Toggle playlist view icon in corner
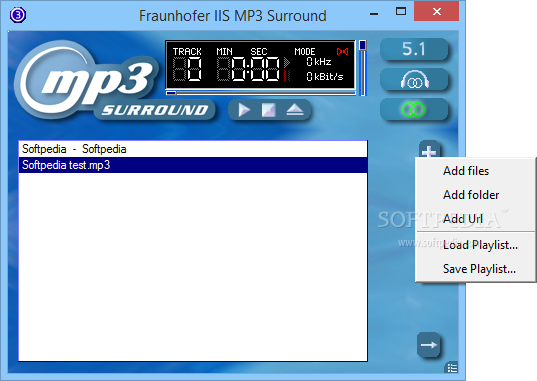This screenshot has width=537, height=381. [452, 368]
